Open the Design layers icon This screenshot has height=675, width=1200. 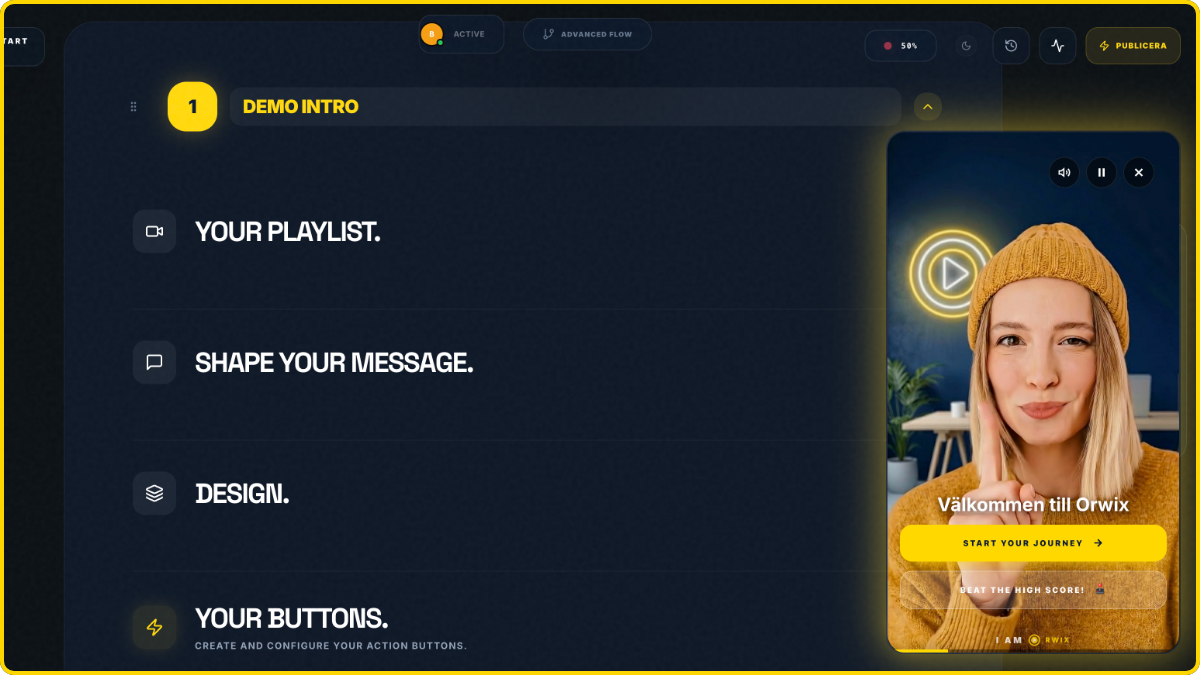click(x=154, y=493)
